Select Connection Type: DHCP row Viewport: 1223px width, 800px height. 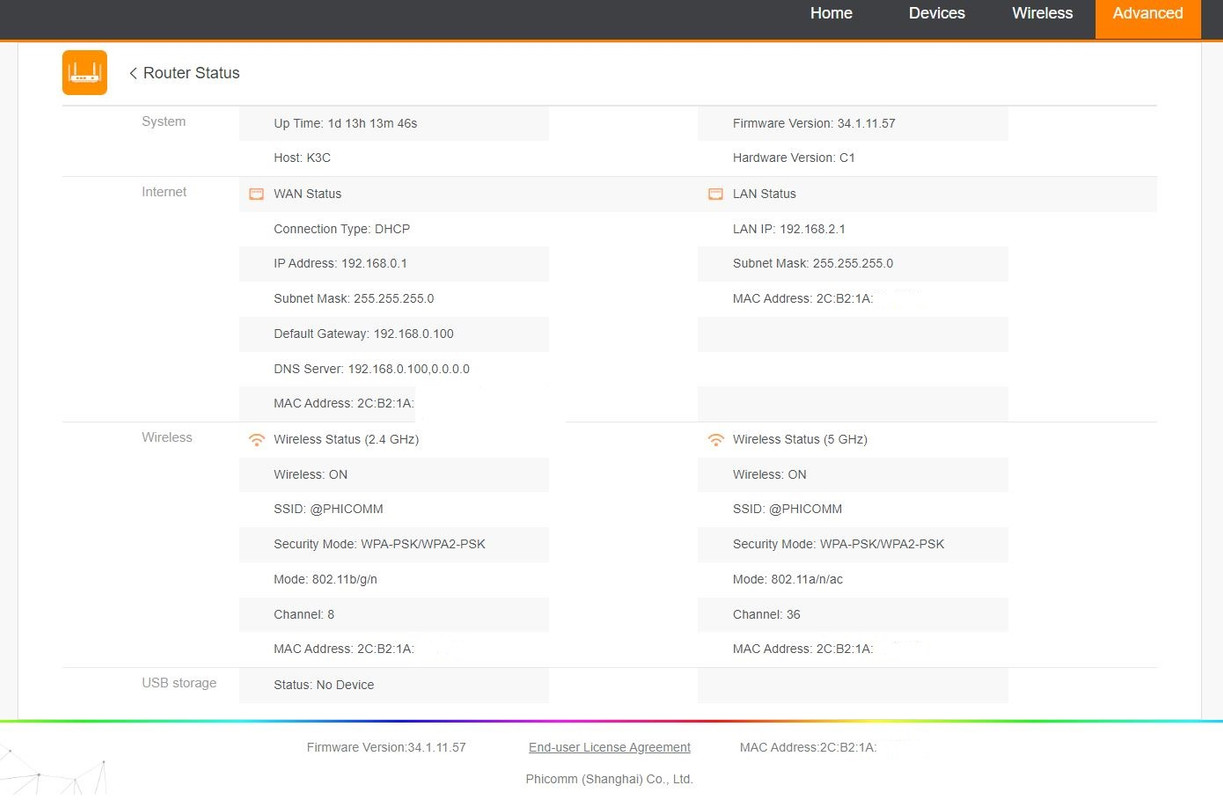click(394, 229)
